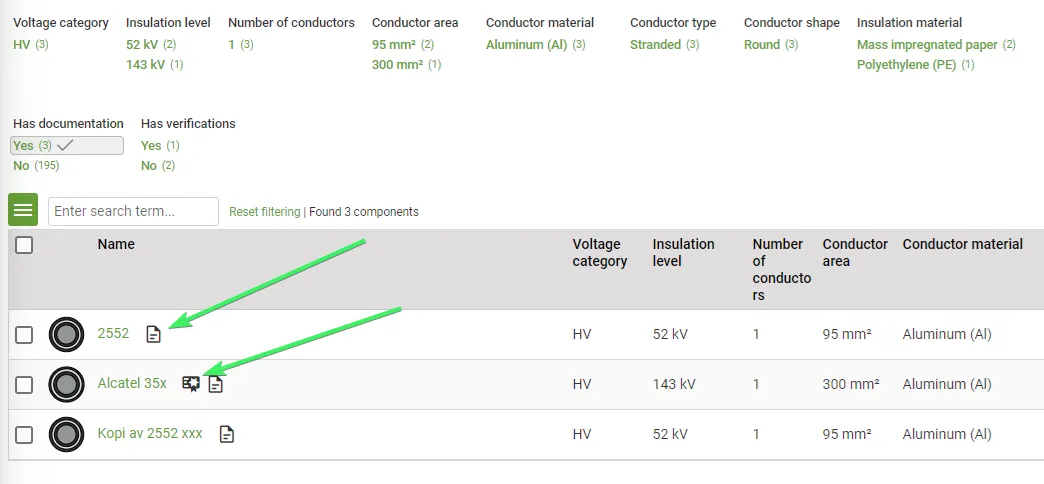Filter Has documentation by No

click(x=36, y=165)
